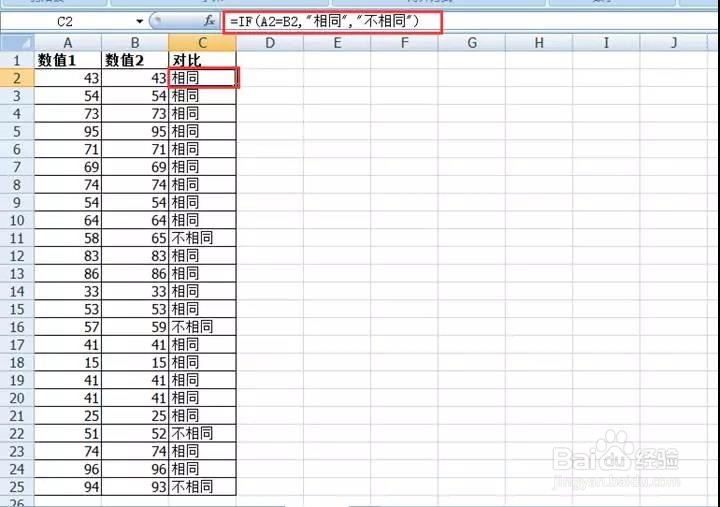The image size is (720, 507).
Task: Select column F header
Action: [x=404, y=43]
